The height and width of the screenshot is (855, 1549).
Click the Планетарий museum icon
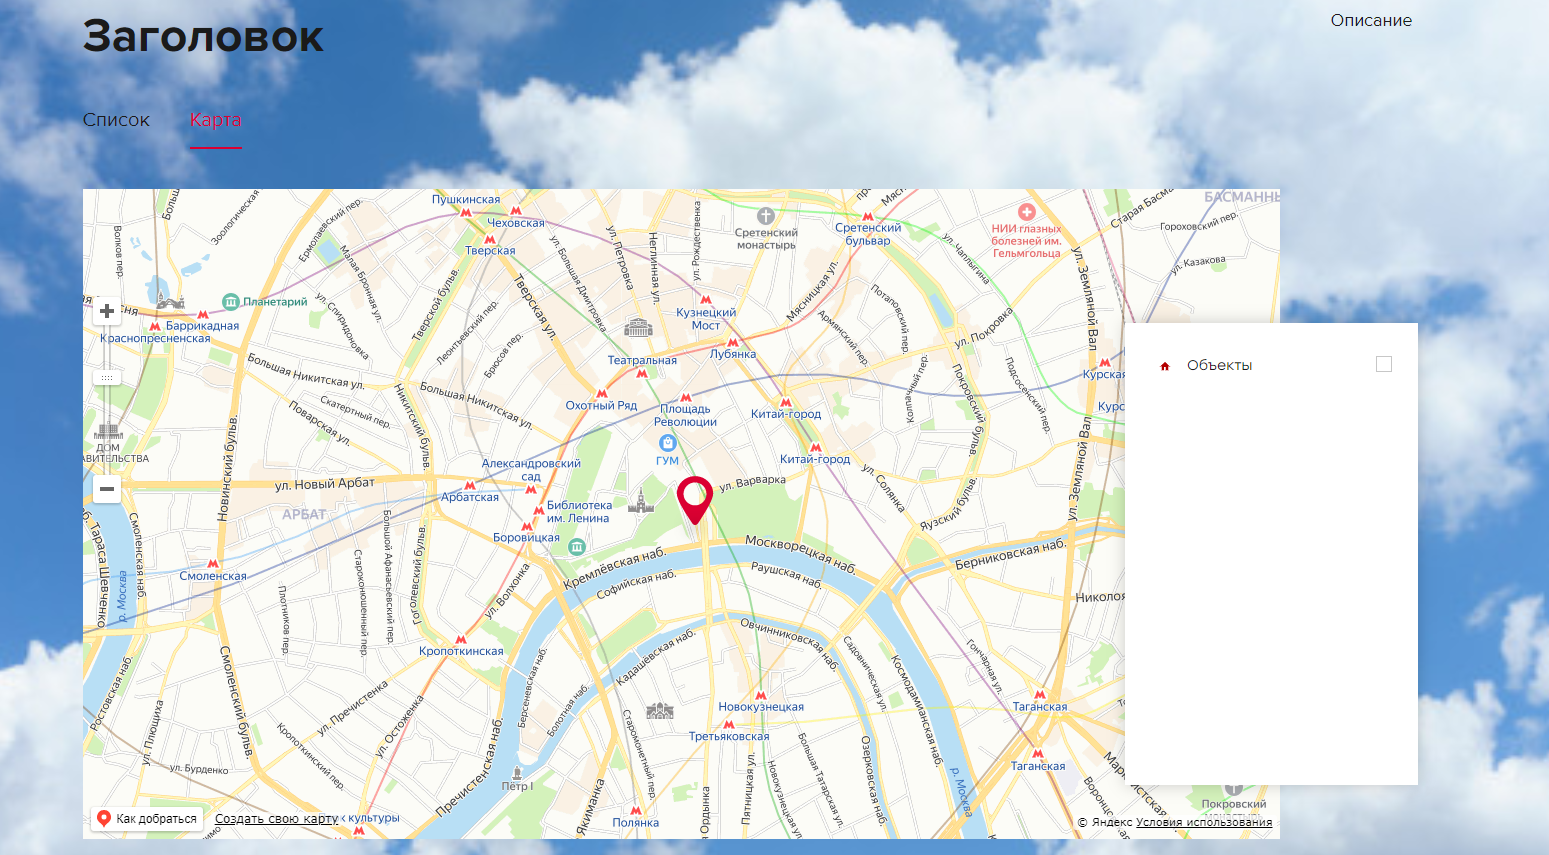(231, 301)
